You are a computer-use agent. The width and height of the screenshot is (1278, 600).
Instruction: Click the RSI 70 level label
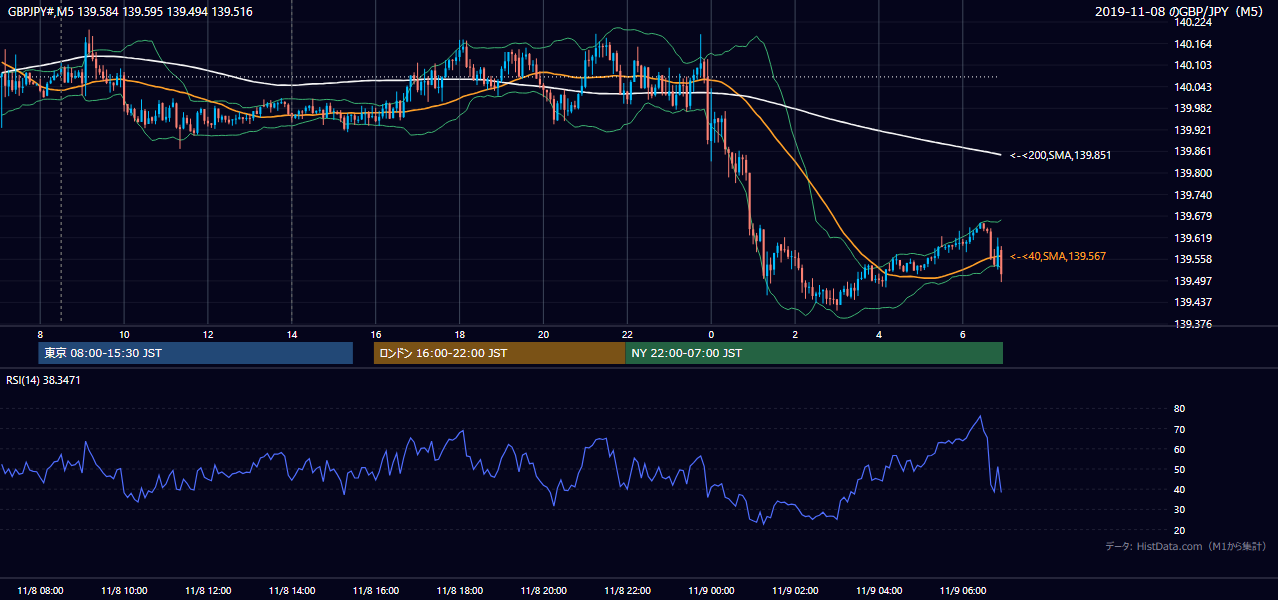[1179, 430]
